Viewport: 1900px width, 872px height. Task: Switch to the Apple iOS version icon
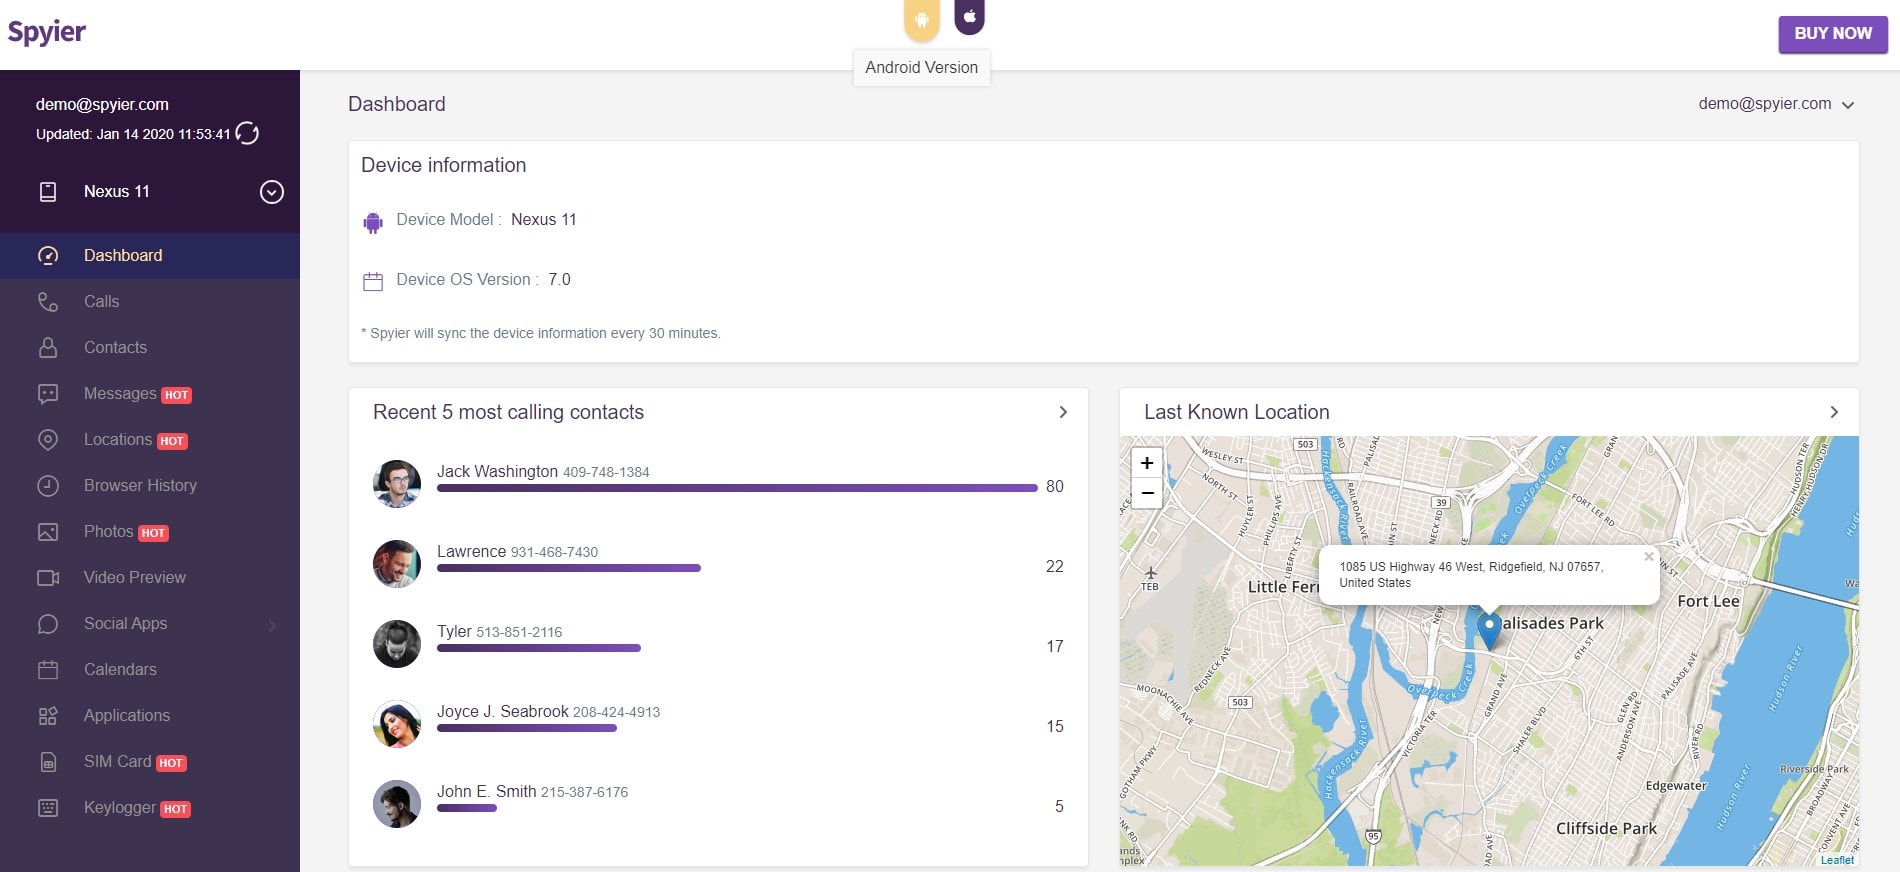pyautogui.click(x=969, y=15)
